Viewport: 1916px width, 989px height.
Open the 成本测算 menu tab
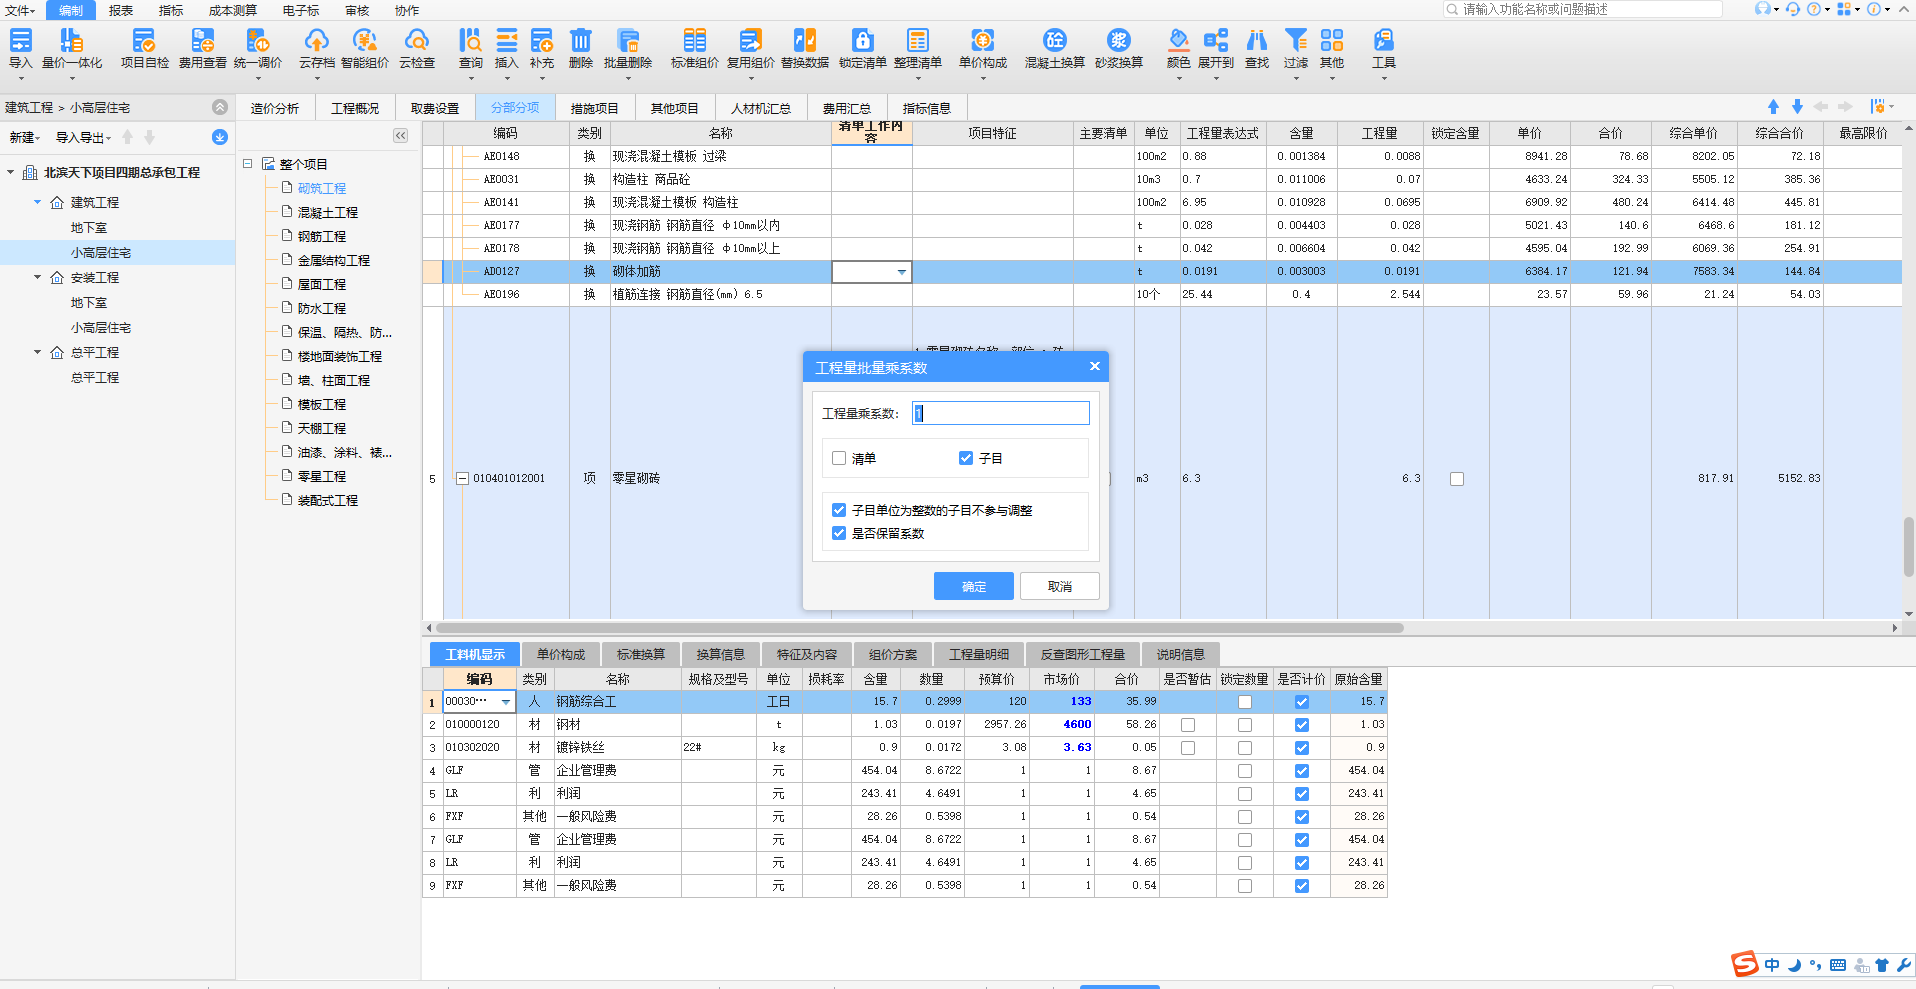click(x=233, y=10)
